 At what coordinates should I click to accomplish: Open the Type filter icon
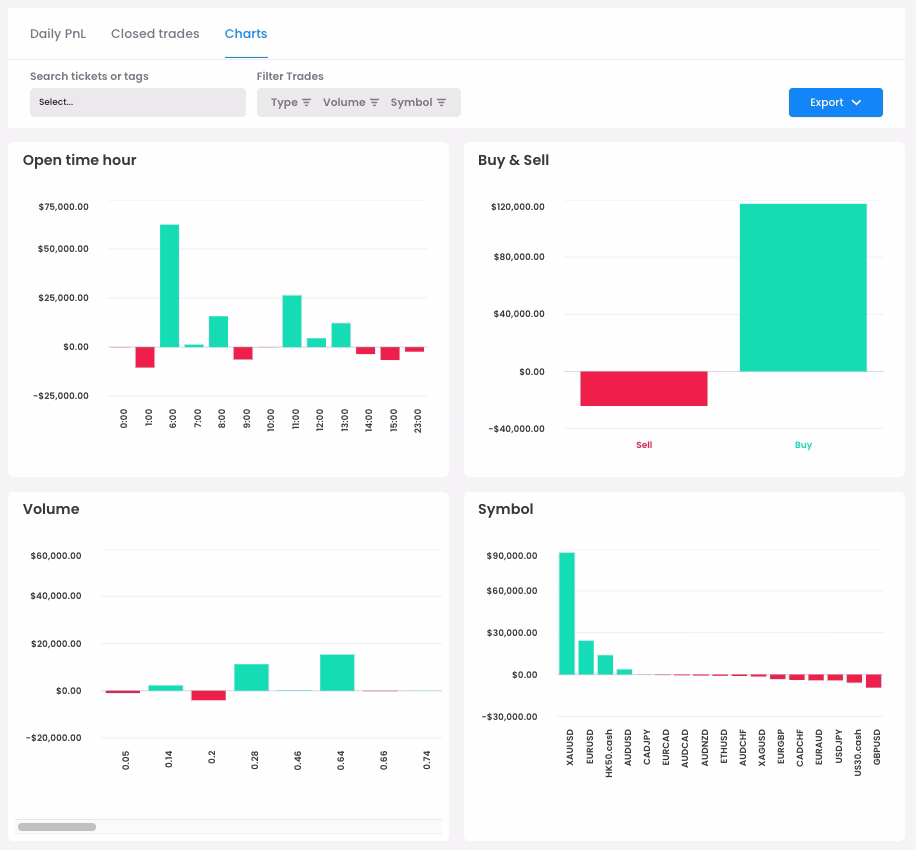click(306, 102)
